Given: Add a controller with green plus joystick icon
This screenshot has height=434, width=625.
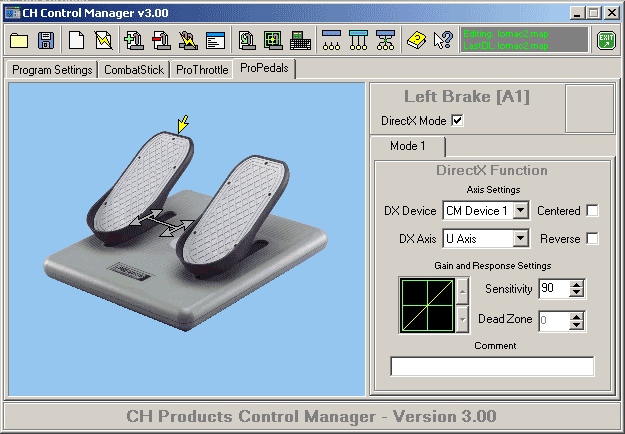Looking at the screenshot, I should click(x=134, y=40).
